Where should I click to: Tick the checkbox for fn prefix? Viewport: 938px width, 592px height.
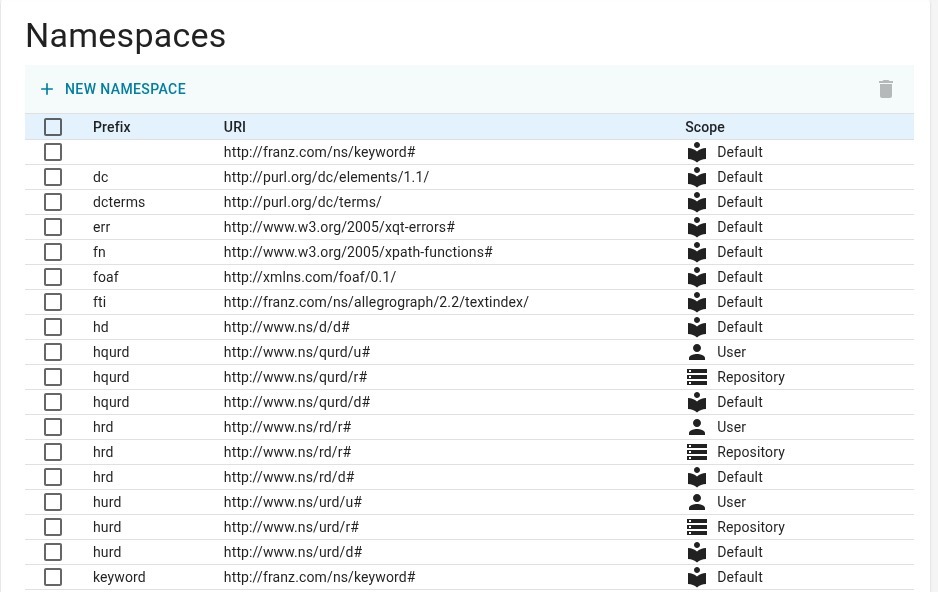(x=53, y=252)
